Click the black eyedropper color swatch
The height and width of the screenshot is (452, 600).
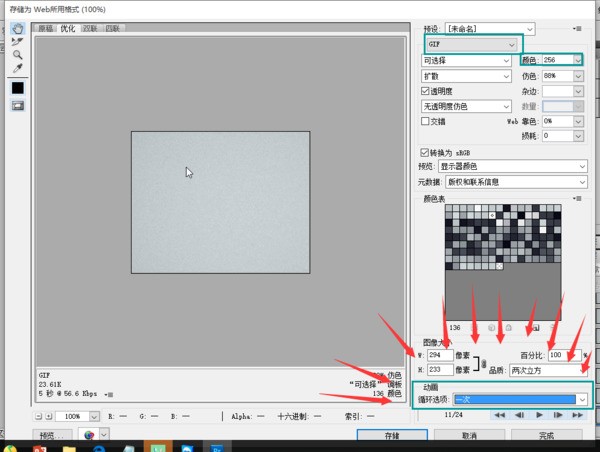[17, 88]
